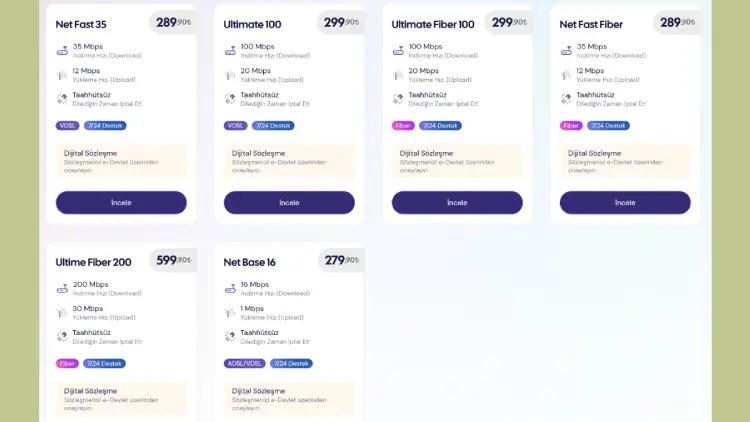Click the Dijital Sözleşme notice in Net Base 16
The height and width of the screenshot is (422, 750).
pyautogui.click(x=289, y=398)
